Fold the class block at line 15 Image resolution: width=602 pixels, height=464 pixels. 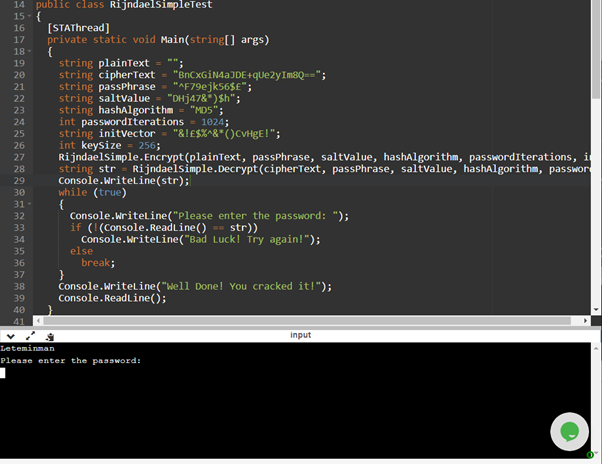[30, 16]
